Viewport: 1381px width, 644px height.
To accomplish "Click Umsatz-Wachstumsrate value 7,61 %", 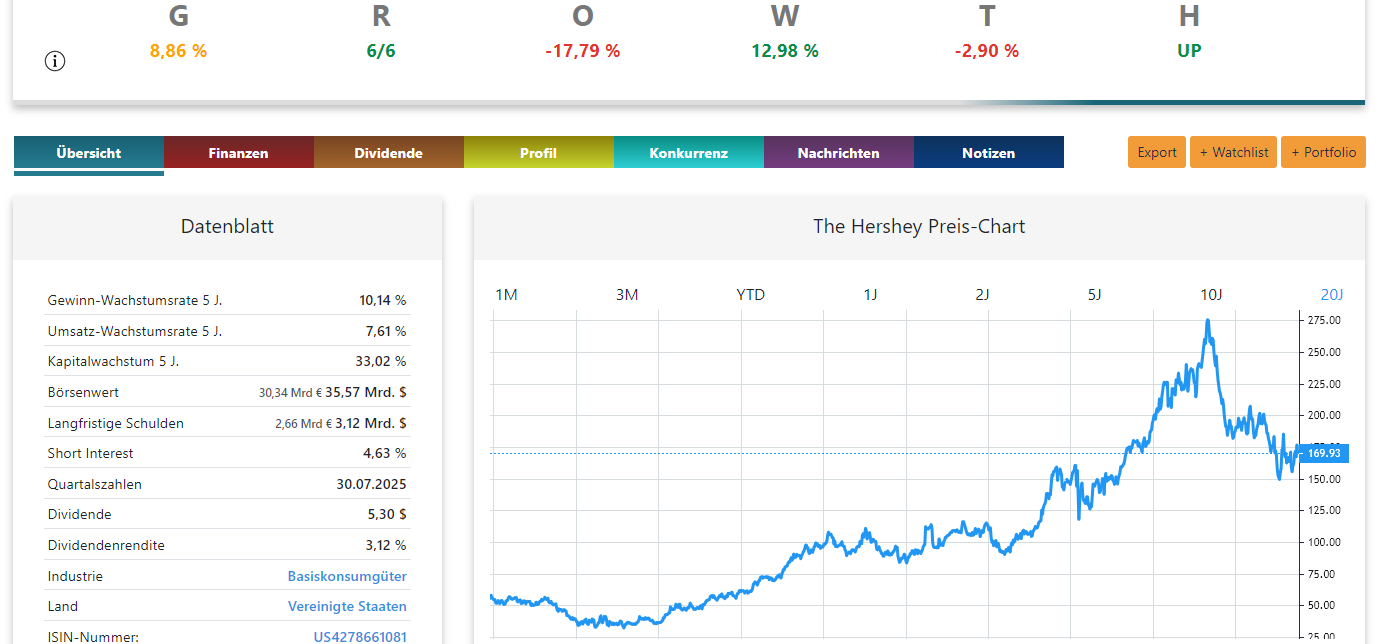I will tap(386, 331).
